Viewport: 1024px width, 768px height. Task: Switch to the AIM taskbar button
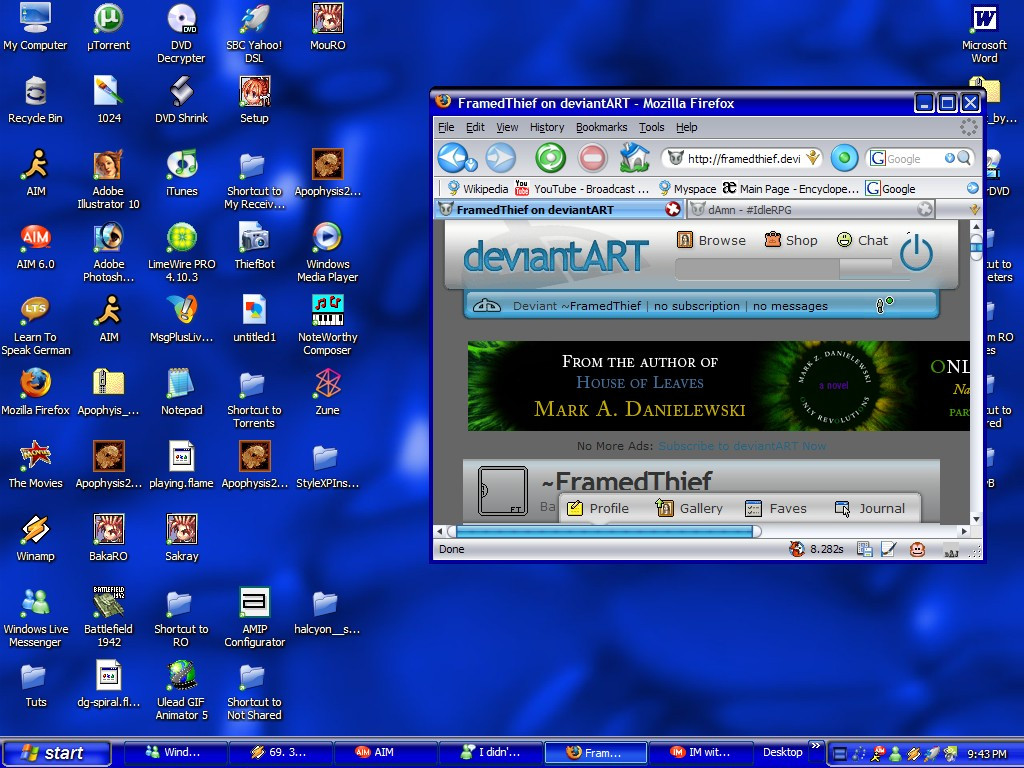coord(386,753)
